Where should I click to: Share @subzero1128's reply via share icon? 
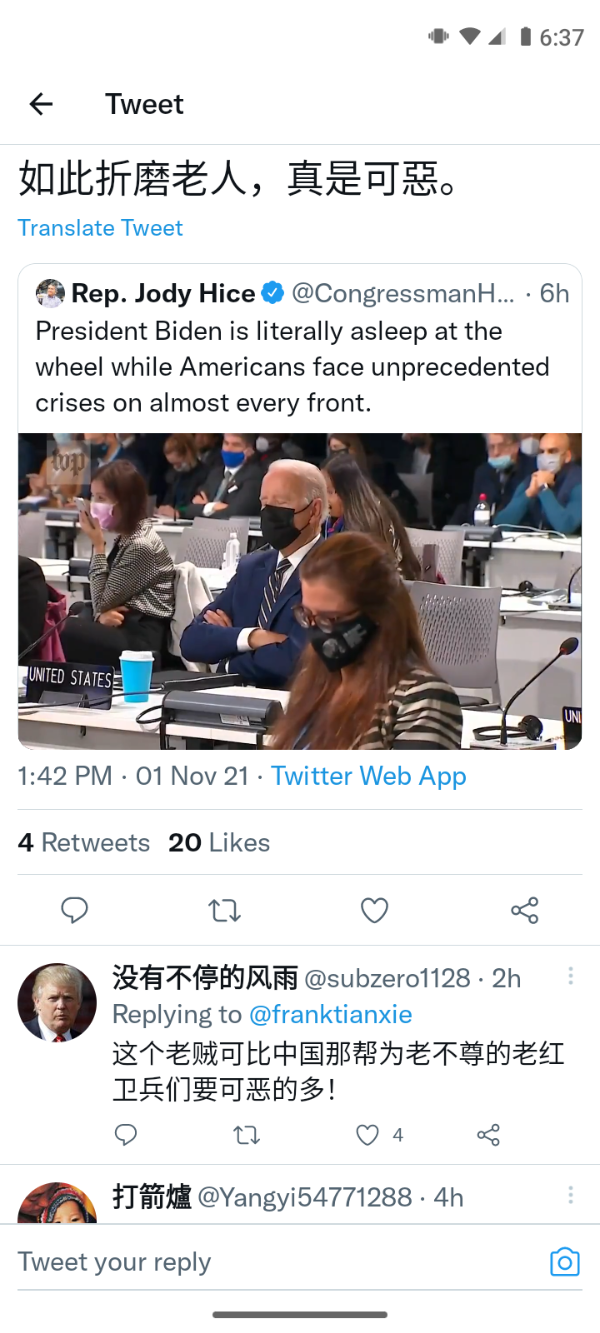[489, 1135]
